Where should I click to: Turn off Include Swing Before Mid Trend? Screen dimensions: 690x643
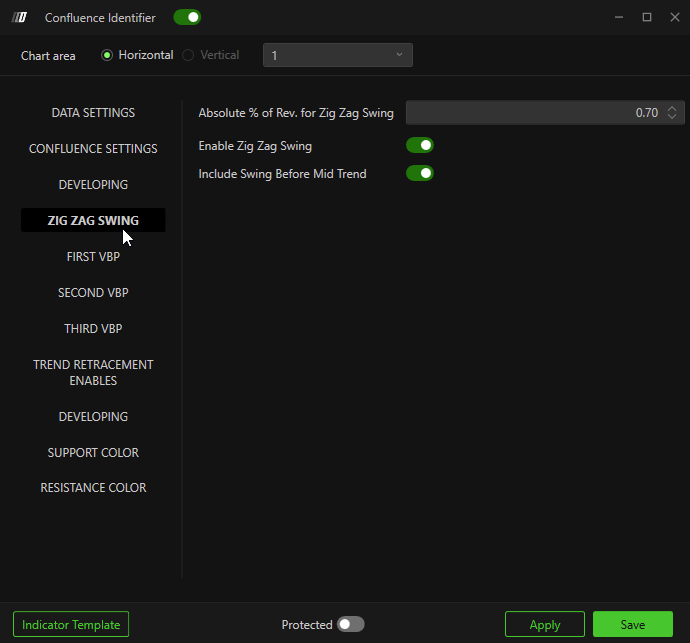(x=419, y=174)
